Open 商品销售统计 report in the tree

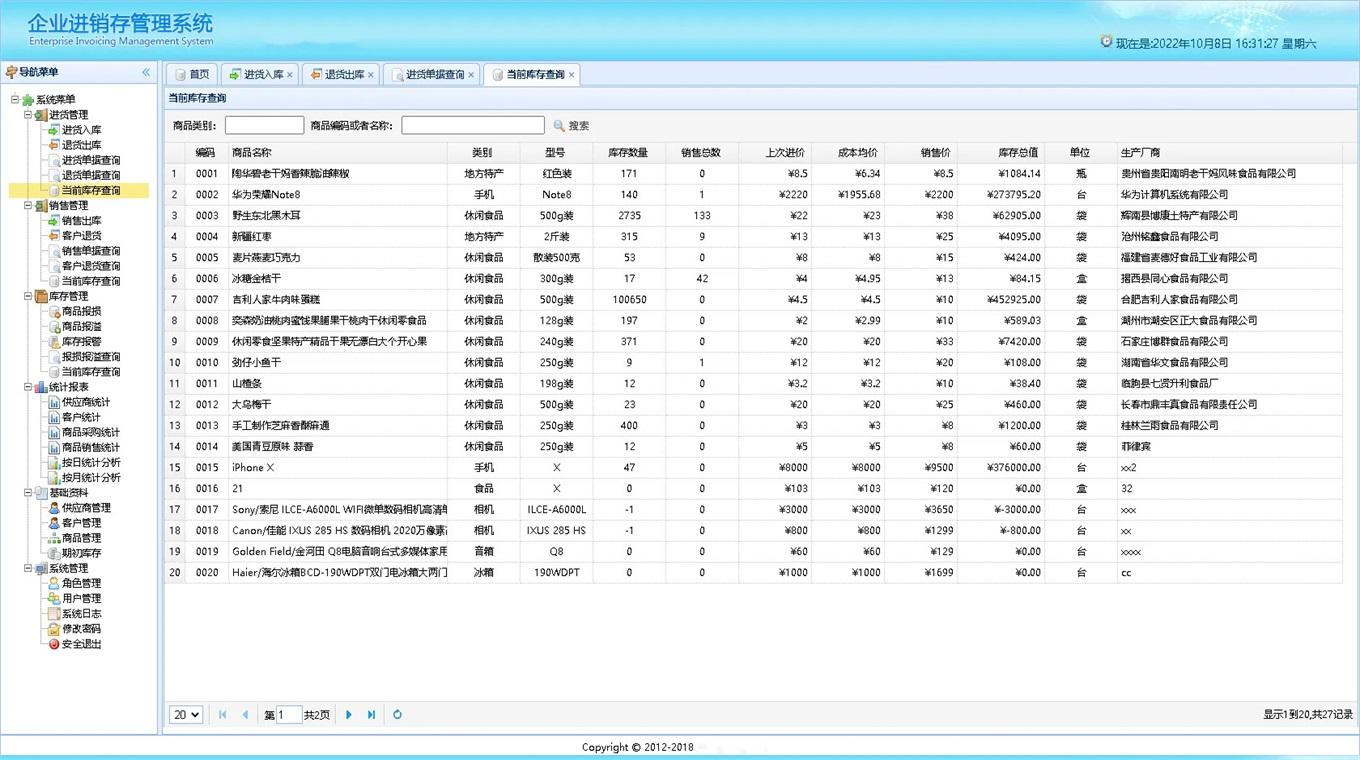point(91,447)
